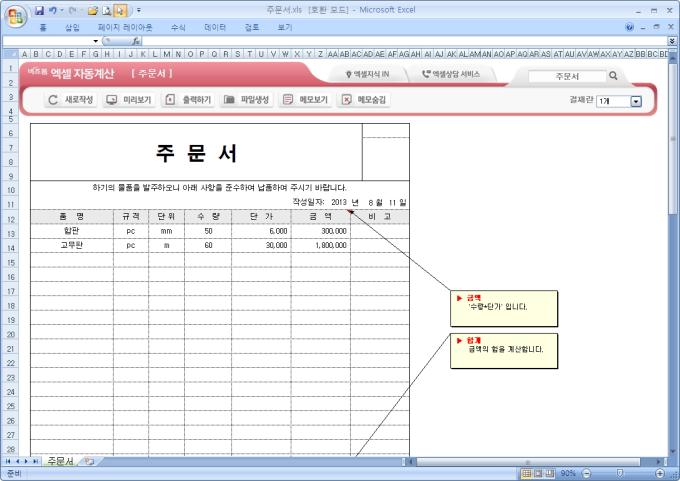
Task: Click the 메모숨김 button
Action: (x=364, y=100)
